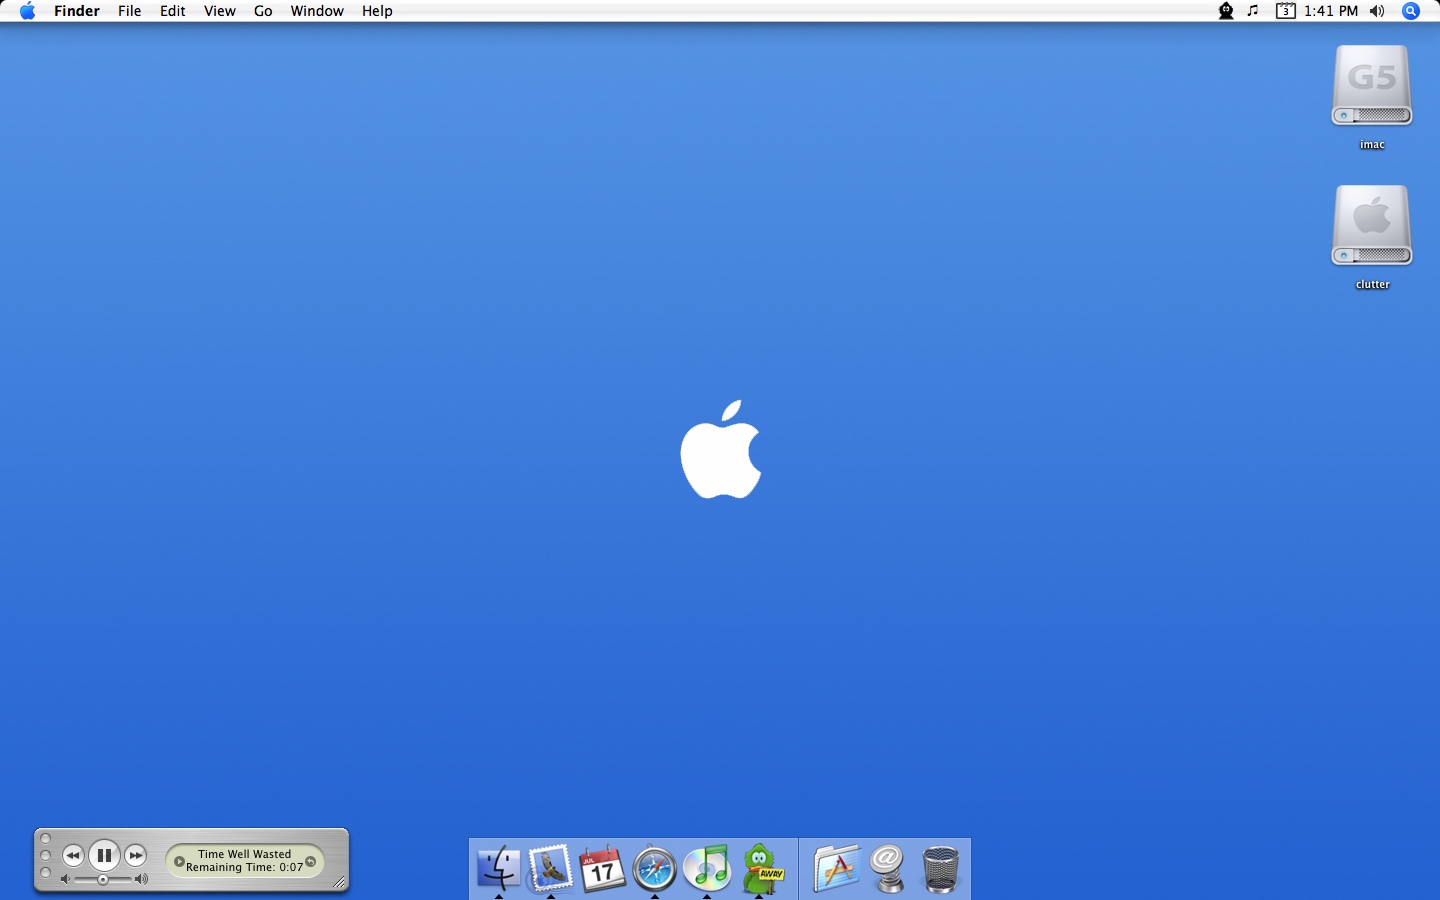Click the iTunes mini player resize handle
This screenshot has height=900, width=1440.
339,882
